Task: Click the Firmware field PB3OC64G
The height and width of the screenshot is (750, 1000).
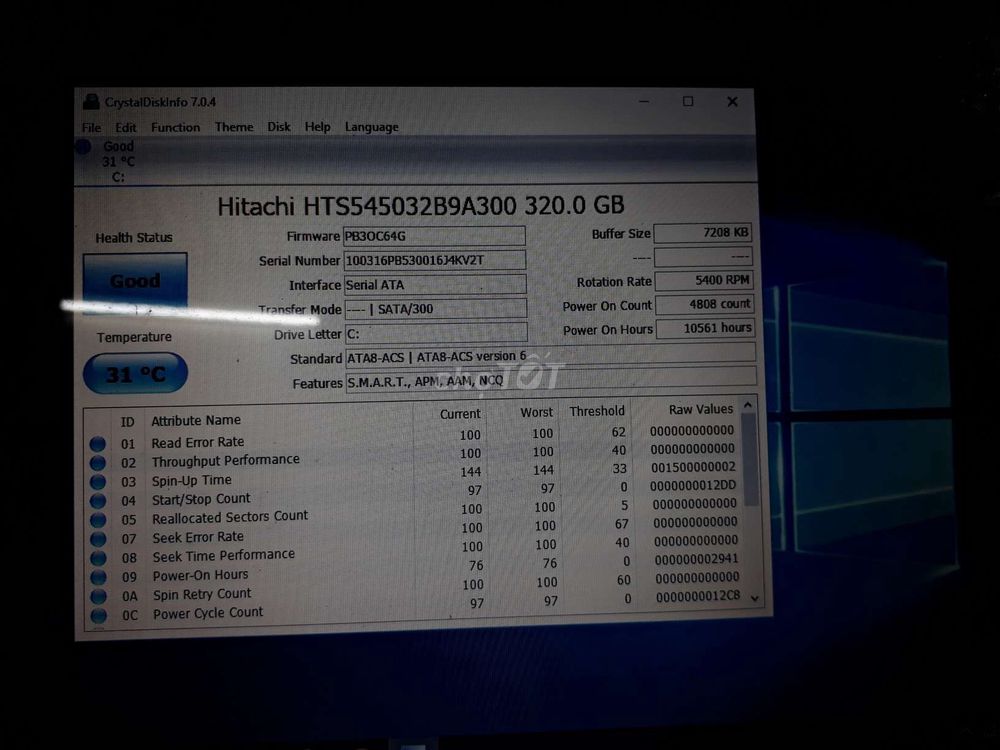Action: click(434, 236)
